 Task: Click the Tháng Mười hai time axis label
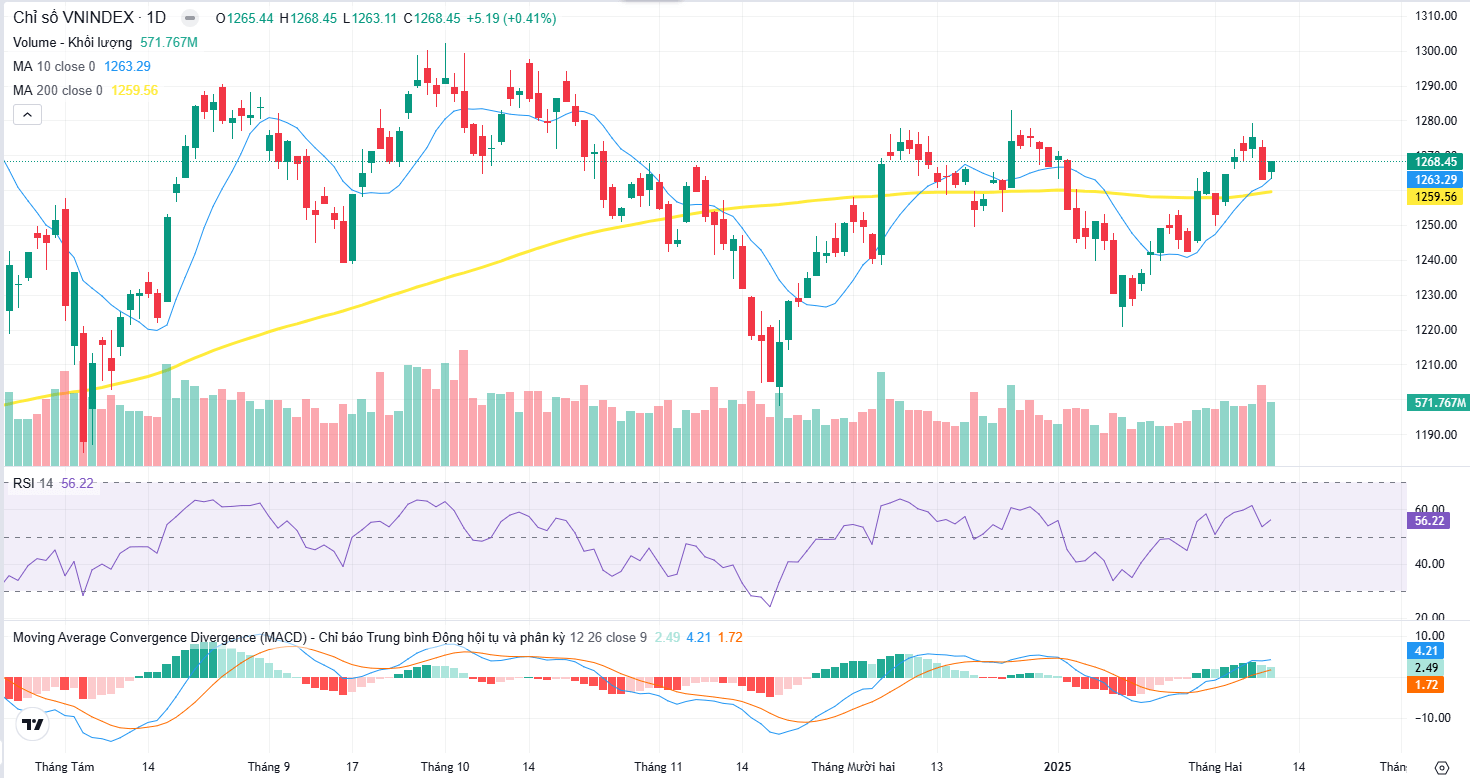[x=853, y=767]
